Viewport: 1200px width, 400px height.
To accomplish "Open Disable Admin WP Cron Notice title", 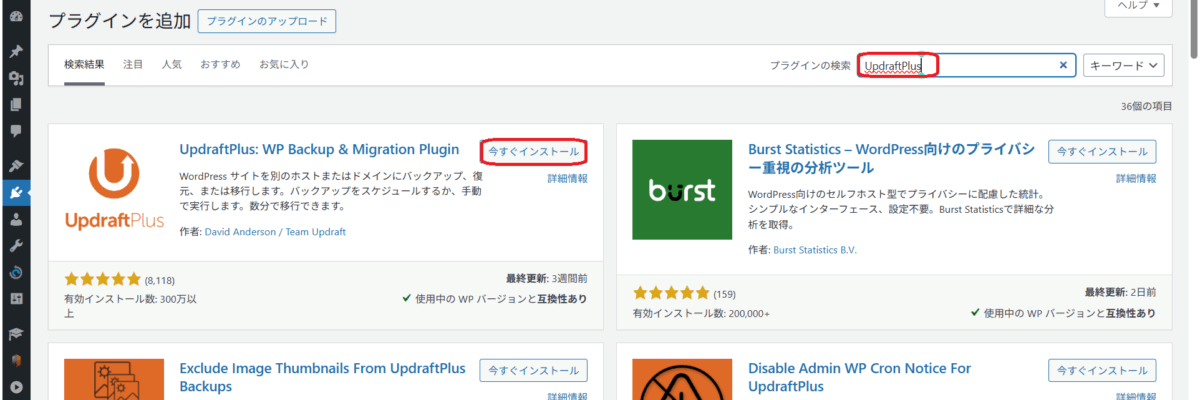I will click(x=859, y=377).
